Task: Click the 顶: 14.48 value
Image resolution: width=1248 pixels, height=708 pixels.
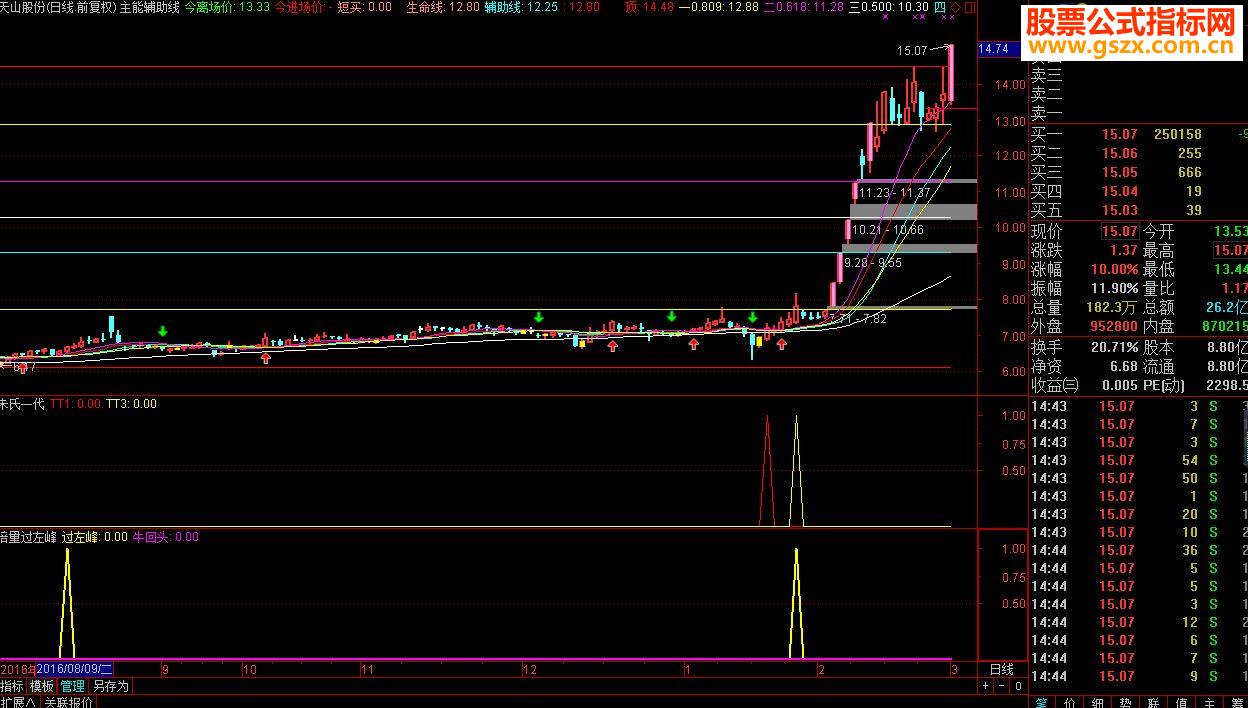Action: (648, 7)
